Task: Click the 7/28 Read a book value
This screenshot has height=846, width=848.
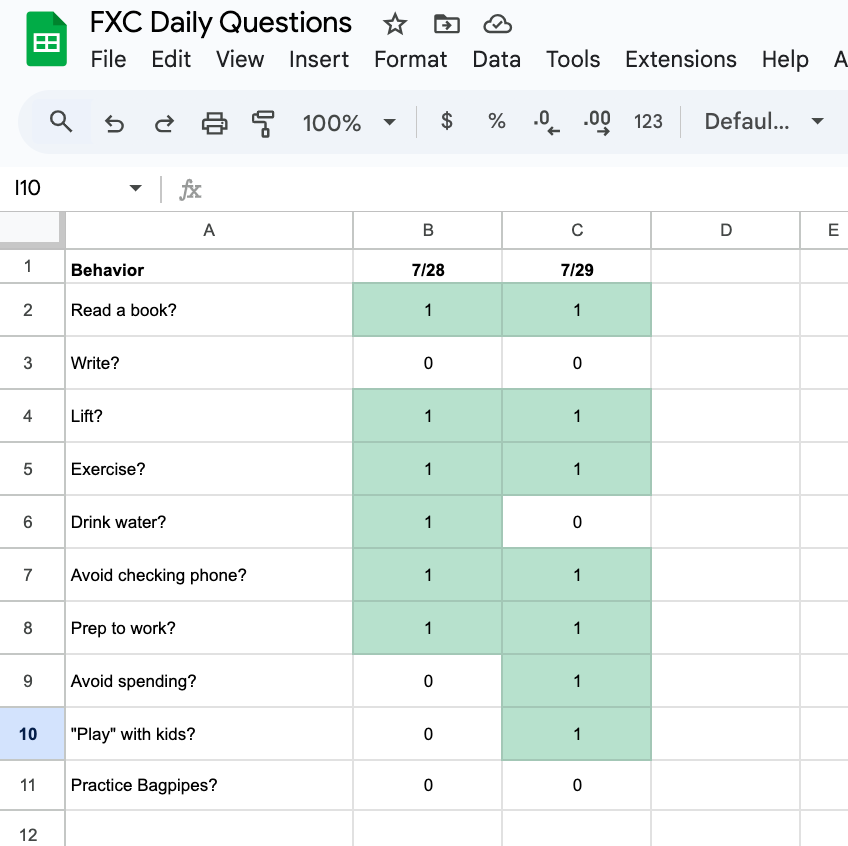Action: (428, 310)
